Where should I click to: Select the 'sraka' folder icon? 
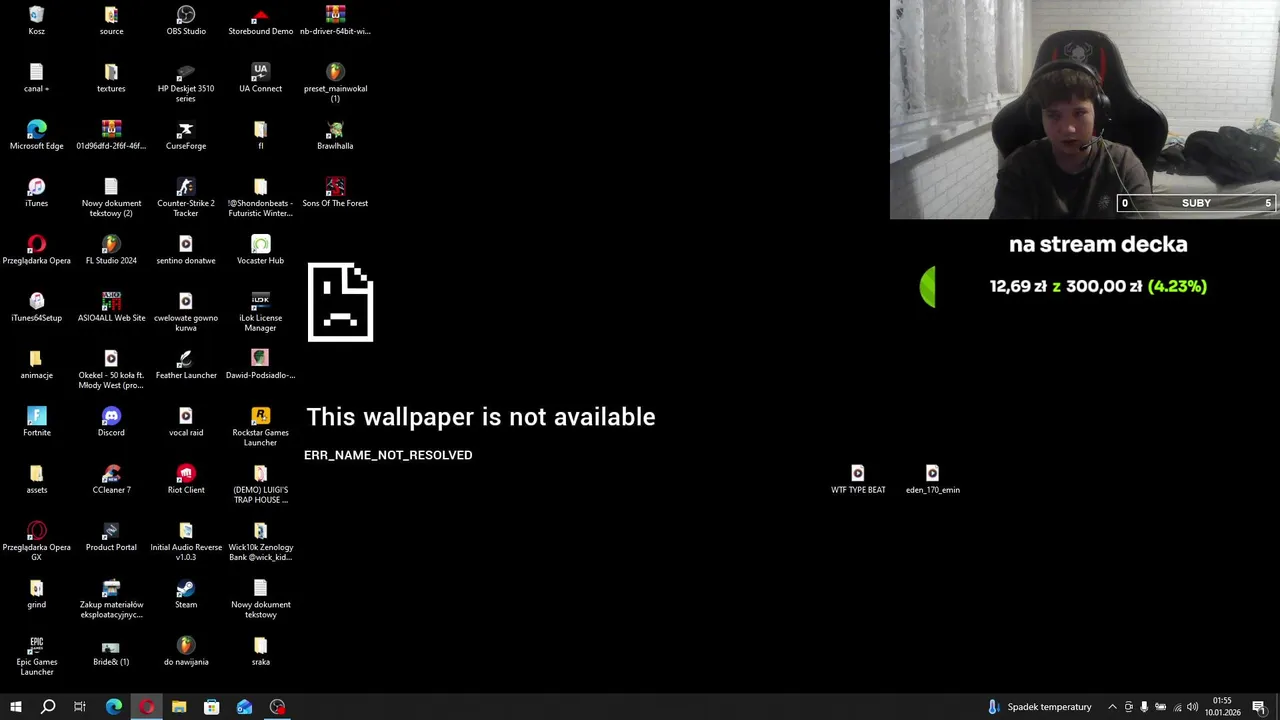coord(260,651)
